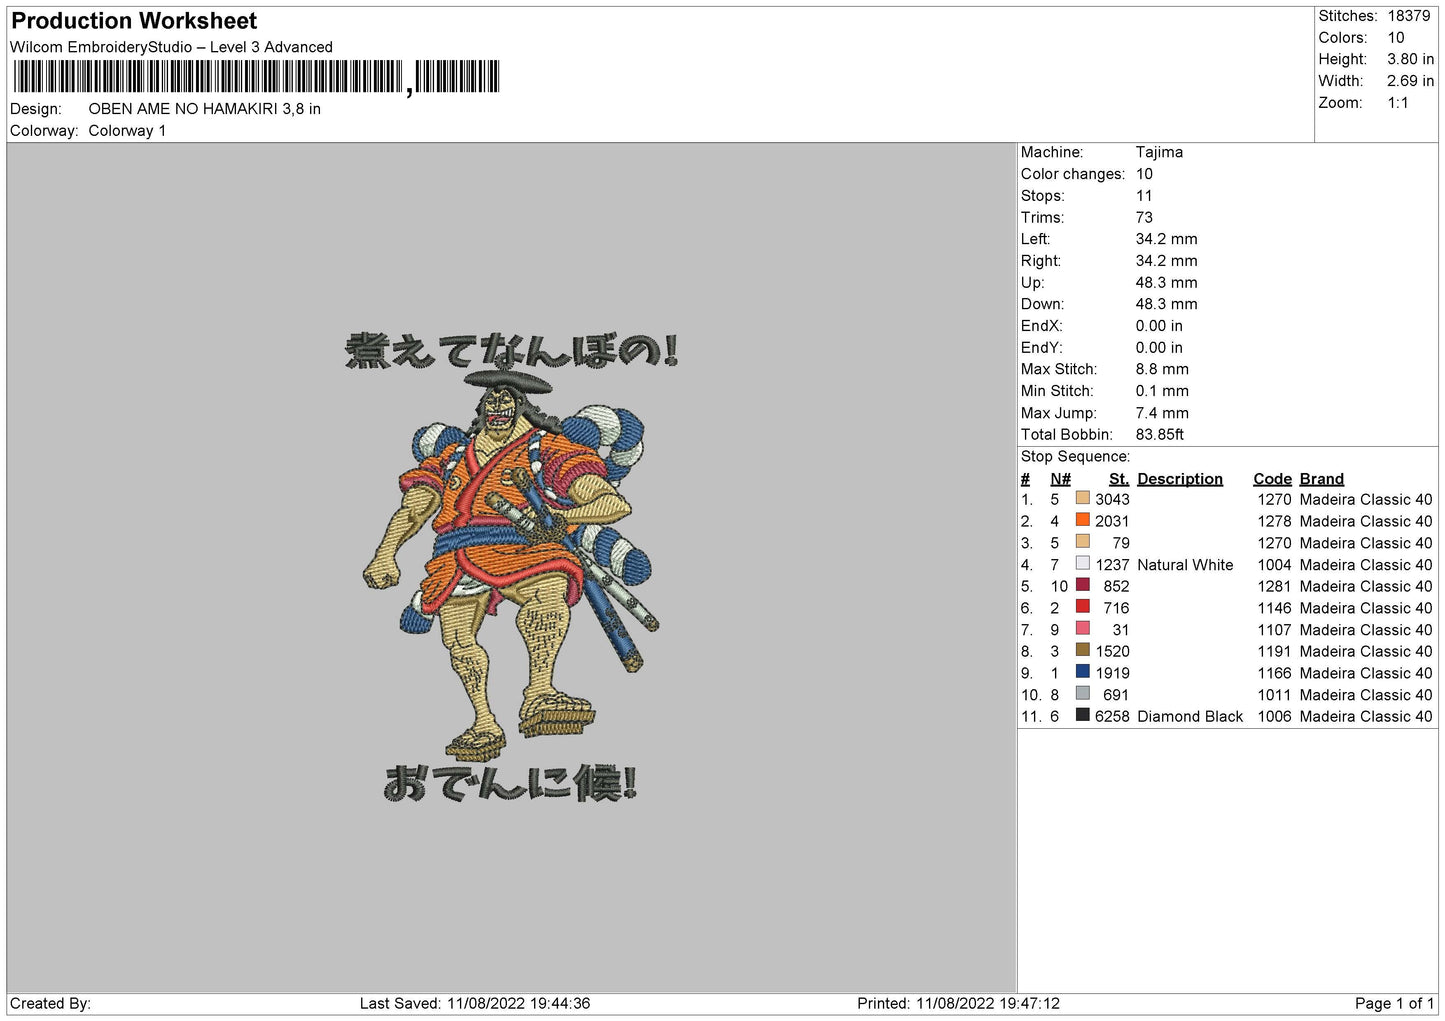Click the 'Page 1 of 1' indicator
The height and width of the screenshot is (1021, 1445).
click(x=1394, y=1003)
